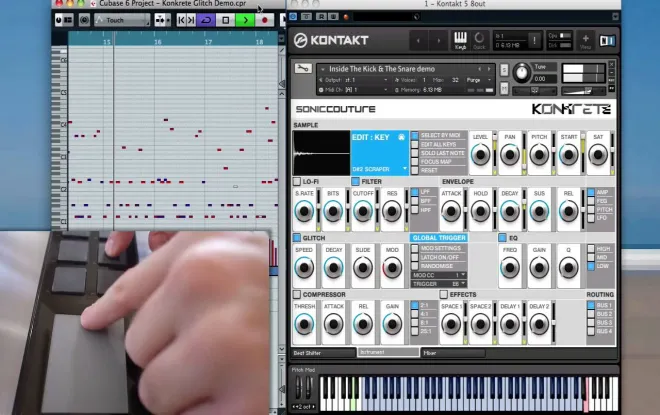Jump to previous marker in Cubase transport
Screen dimensions: 660x415
[x=181, y=20]
